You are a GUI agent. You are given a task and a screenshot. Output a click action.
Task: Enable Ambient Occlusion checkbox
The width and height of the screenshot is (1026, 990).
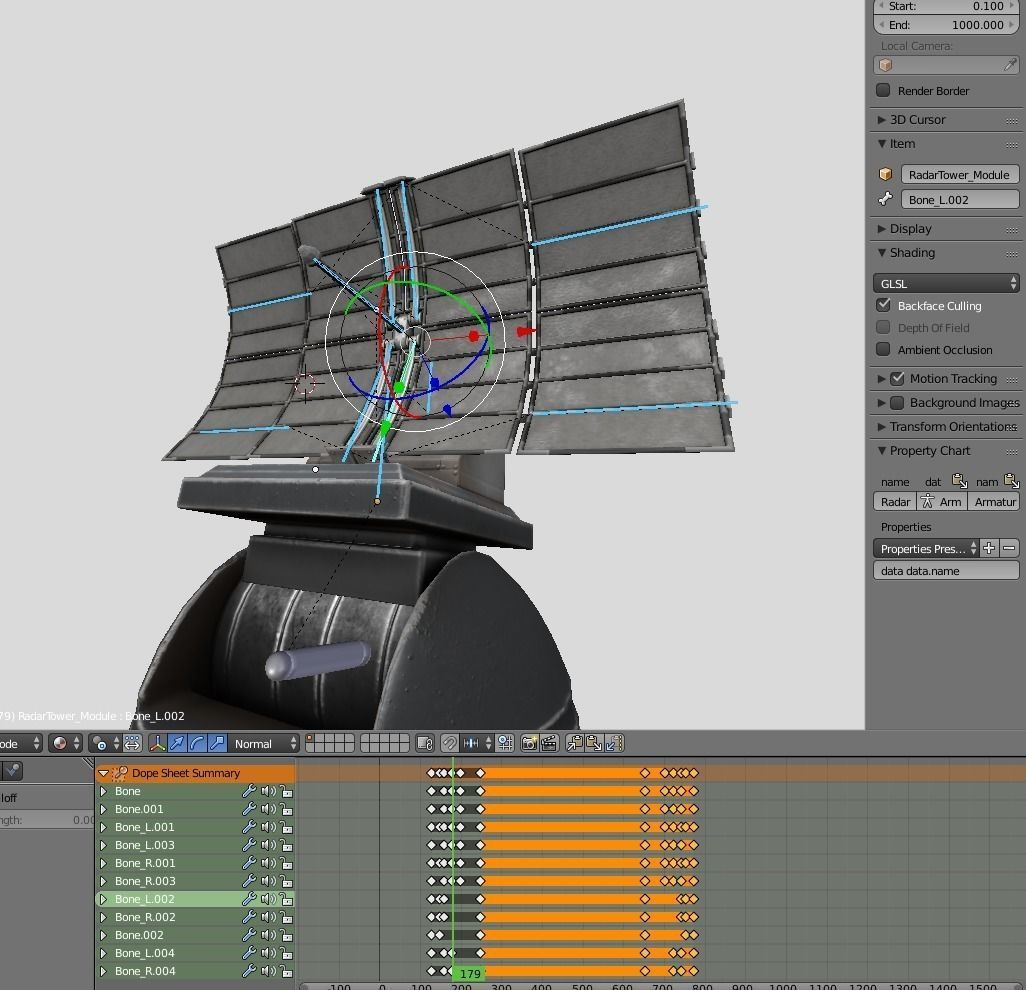(883, 349)
